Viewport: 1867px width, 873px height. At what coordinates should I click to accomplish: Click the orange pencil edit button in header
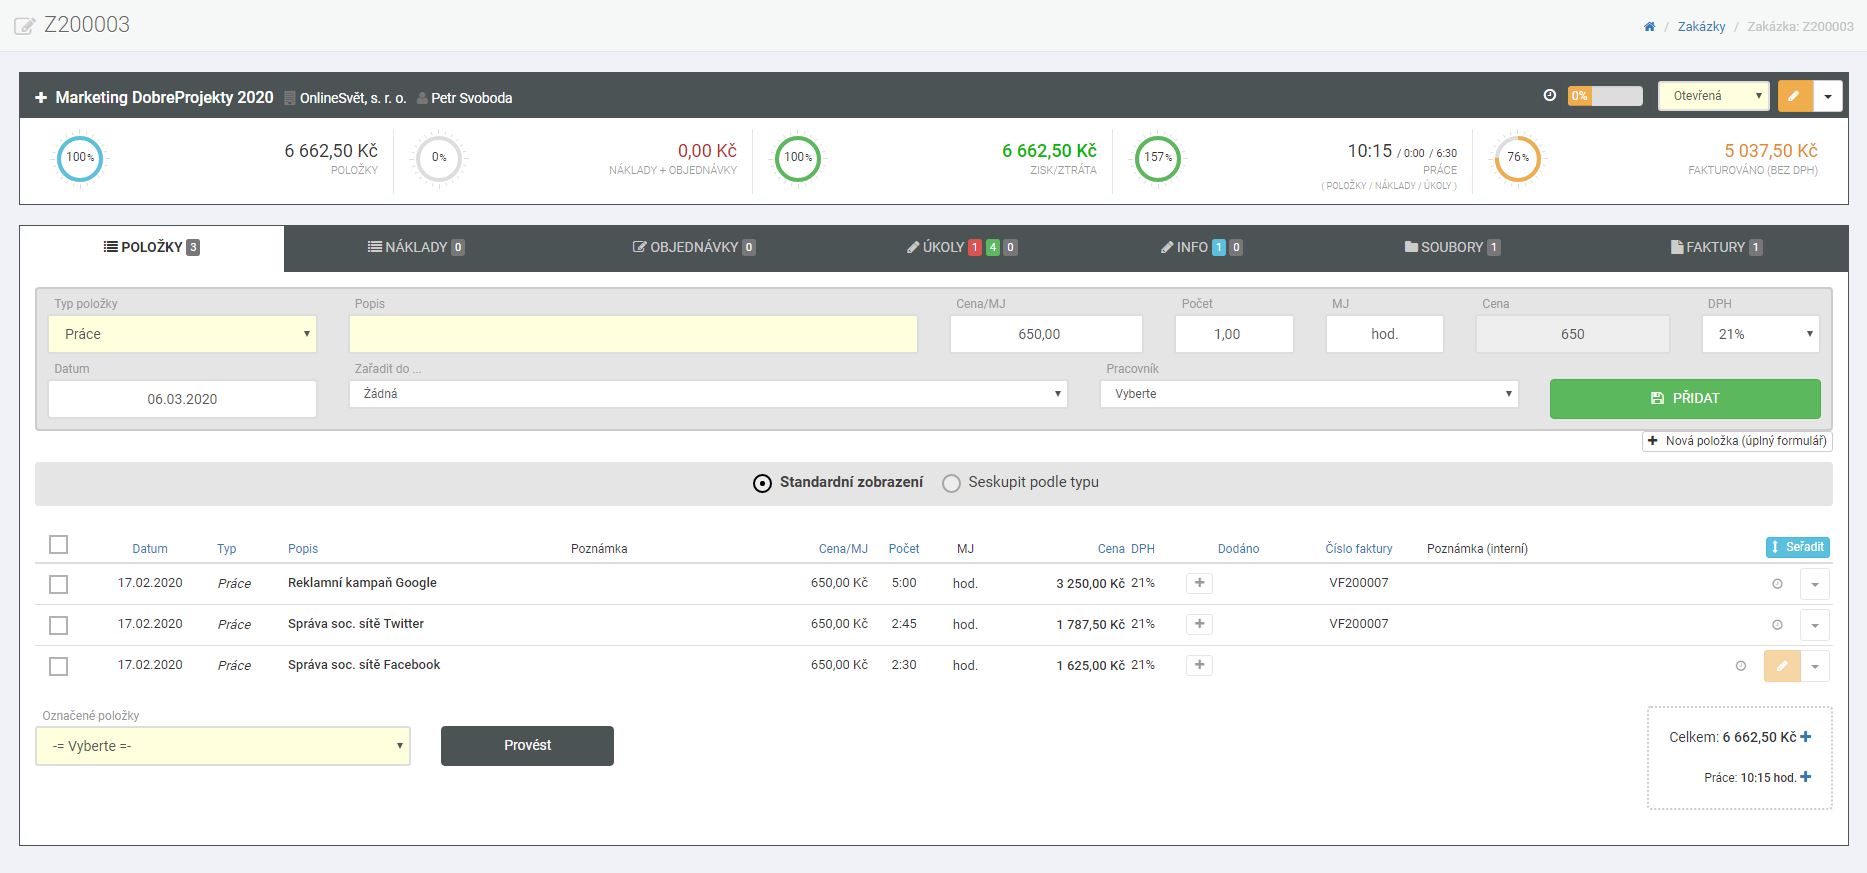tap(1795, 96)
